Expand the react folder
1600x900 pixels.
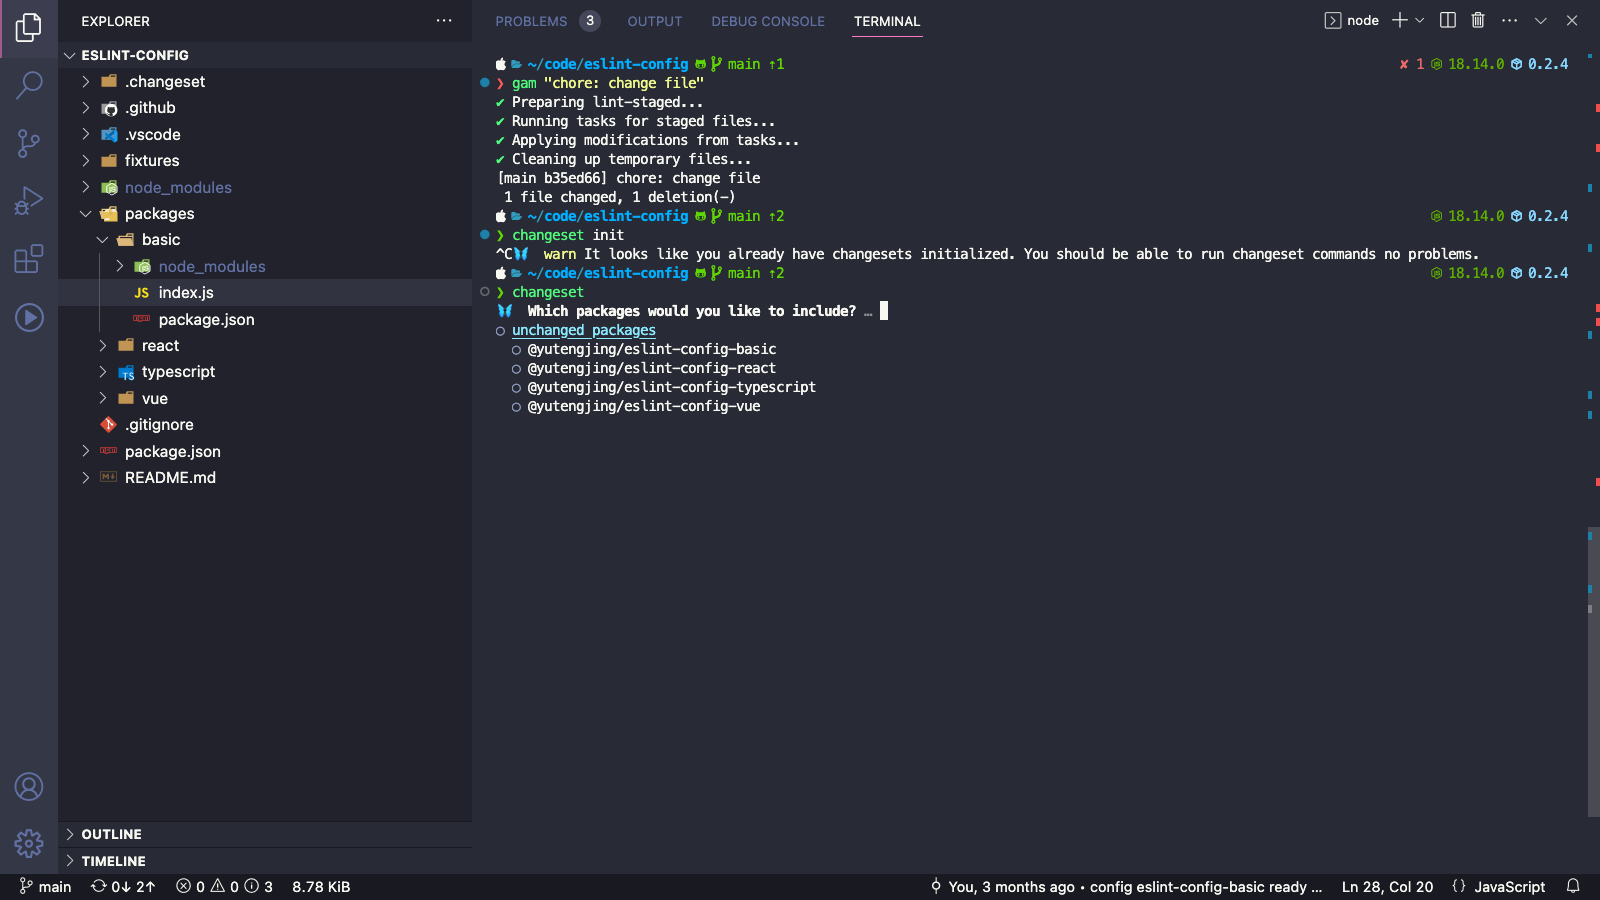pos(160,345)
